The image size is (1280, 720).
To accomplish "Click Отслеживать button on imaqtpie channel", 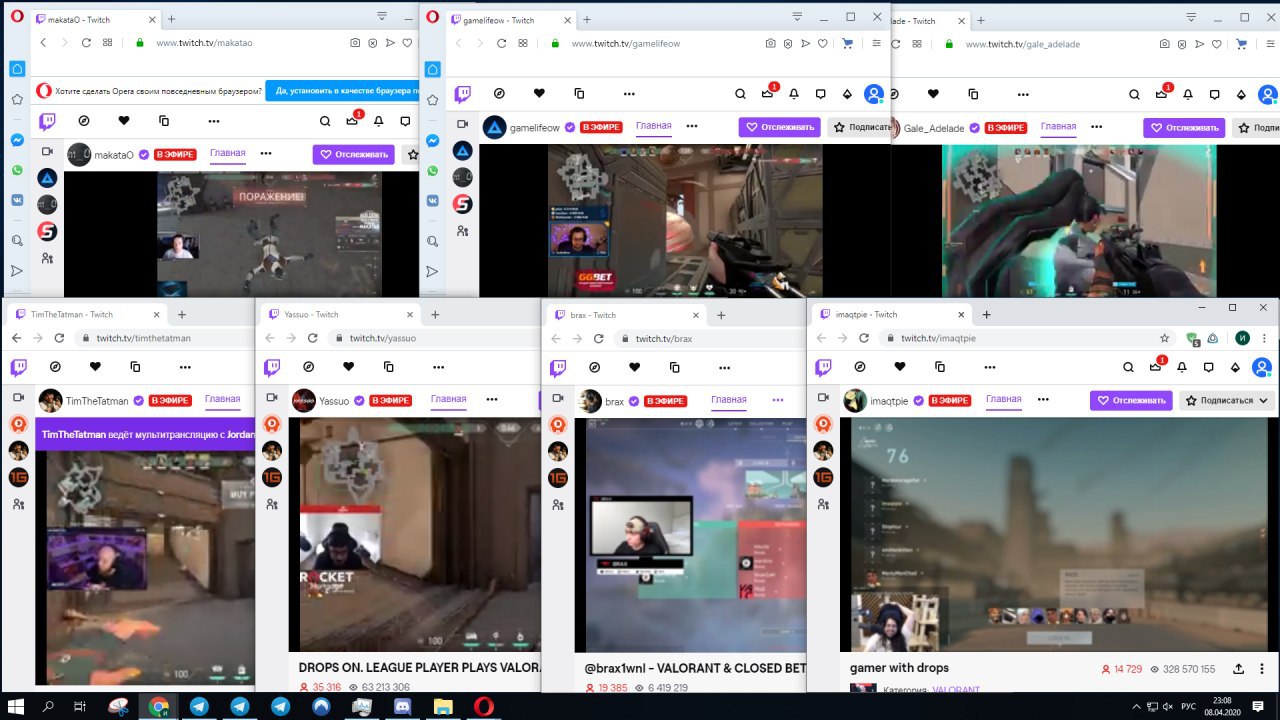I will point(1131,400).
